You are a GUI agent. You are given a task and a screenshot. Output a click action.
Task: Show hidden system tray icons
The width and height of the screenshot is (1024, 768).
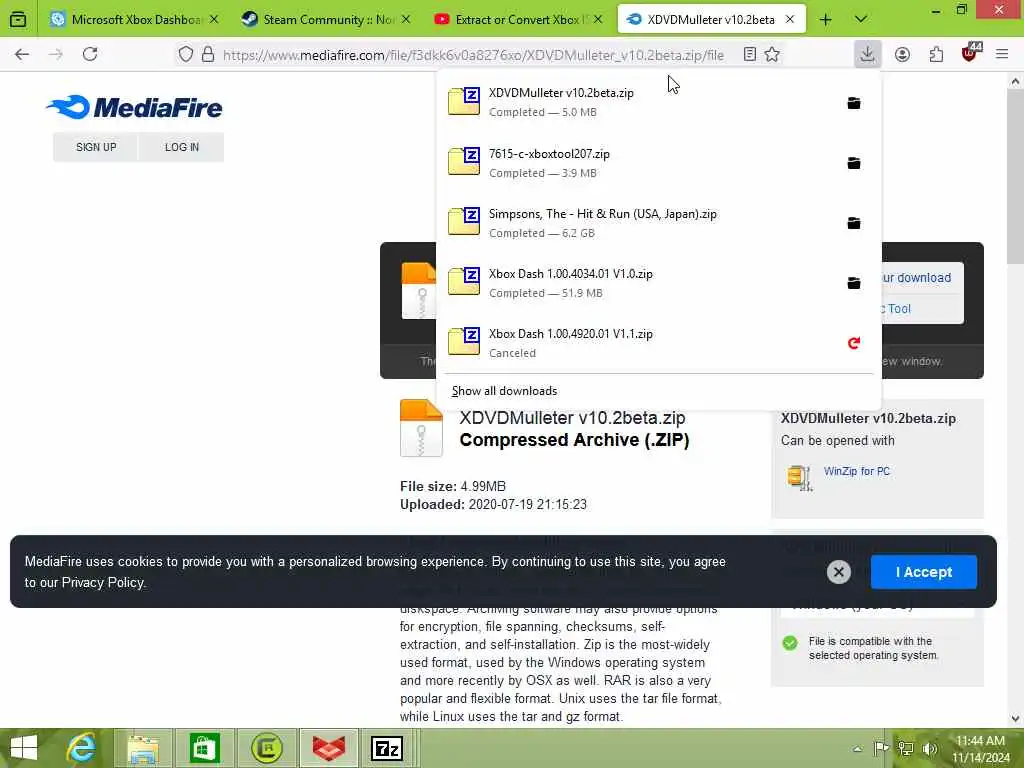point(857,749)
